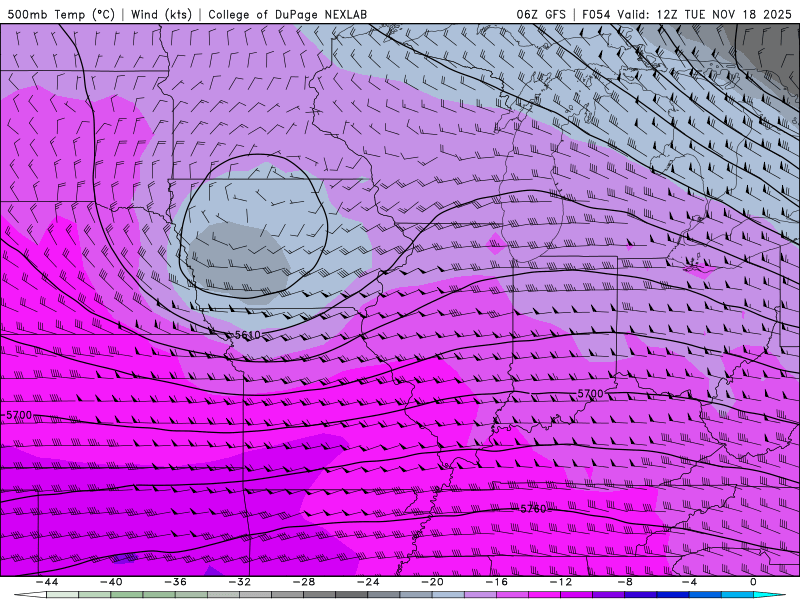This screenshot has width=800, height=600.
Task: Select the '-16' color scale label
Action: (496, 582)
